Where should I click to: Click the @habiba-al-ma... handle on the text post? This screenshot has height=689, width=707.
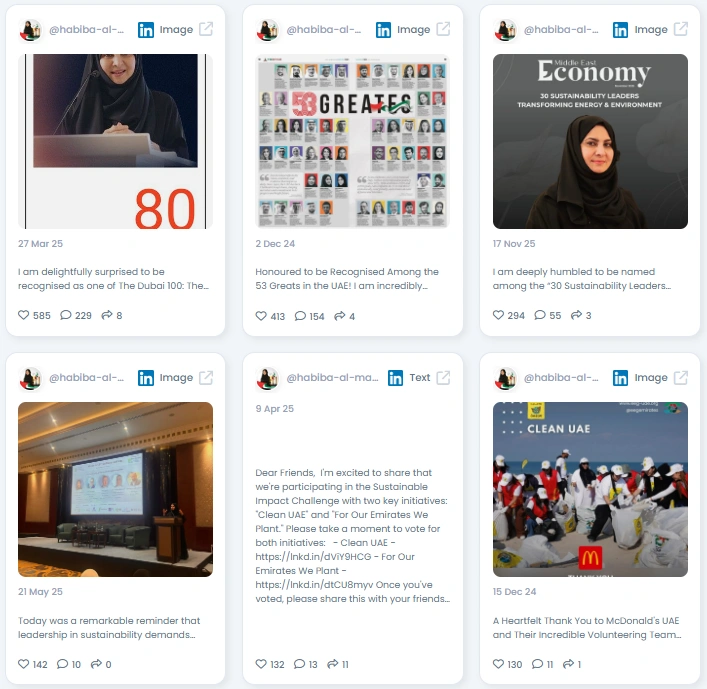(x=332, y=377)
